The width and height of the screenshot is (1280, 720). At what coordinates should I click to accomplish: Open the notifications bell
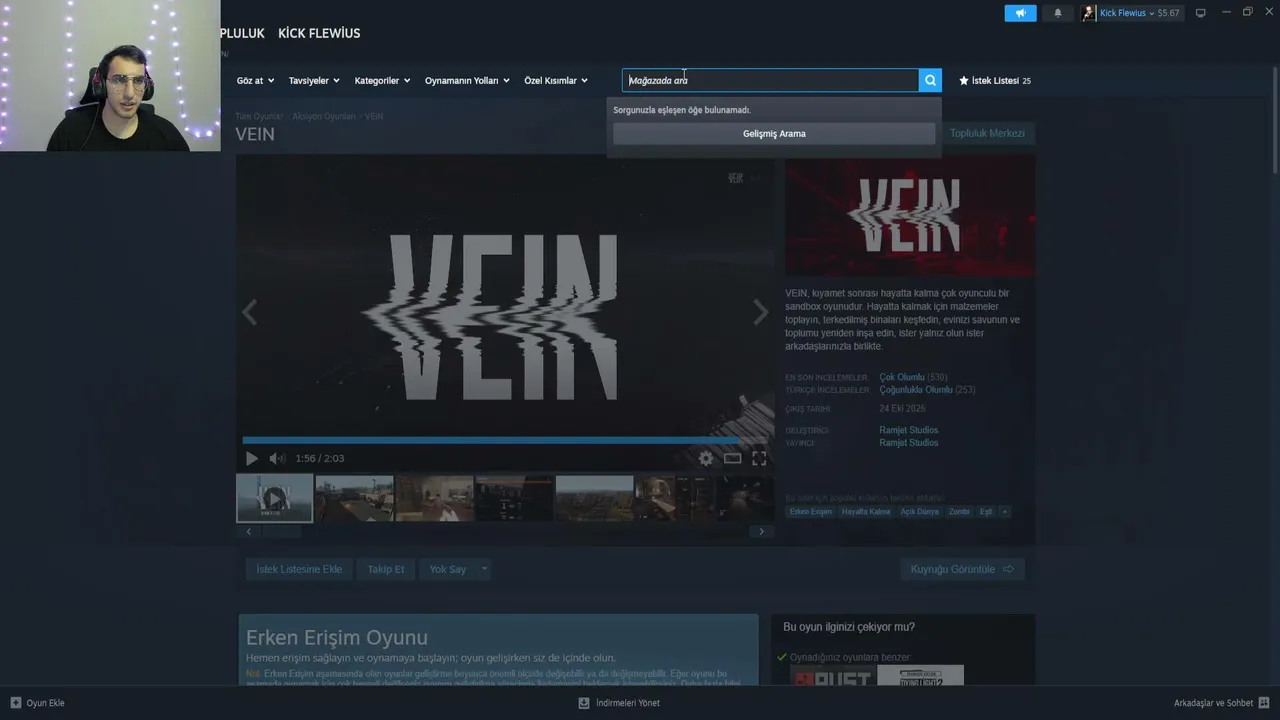click(x=1058, y=13)
